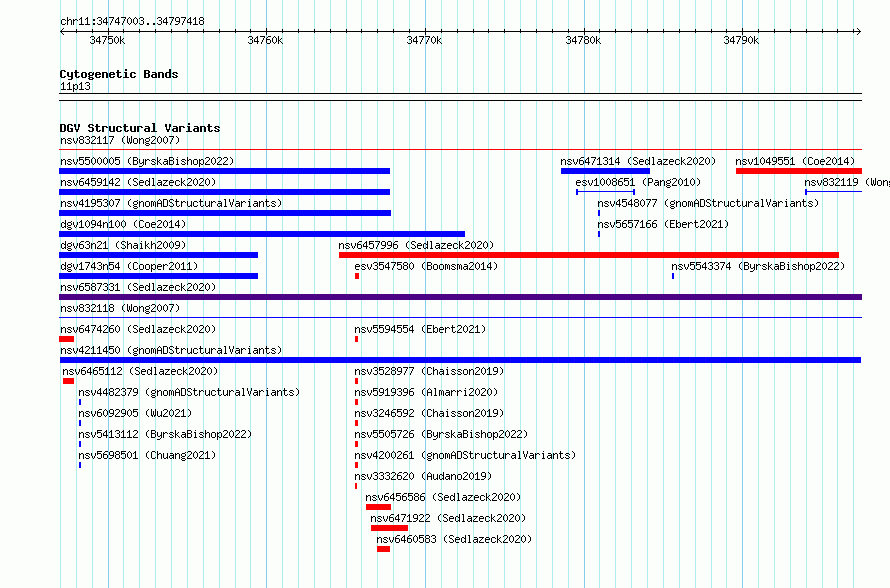Click the red nsv6456586 variant bar
Image resolution: width=890 pixels, height=588 pixels.
pyautogui.click(x=379, y=507)
